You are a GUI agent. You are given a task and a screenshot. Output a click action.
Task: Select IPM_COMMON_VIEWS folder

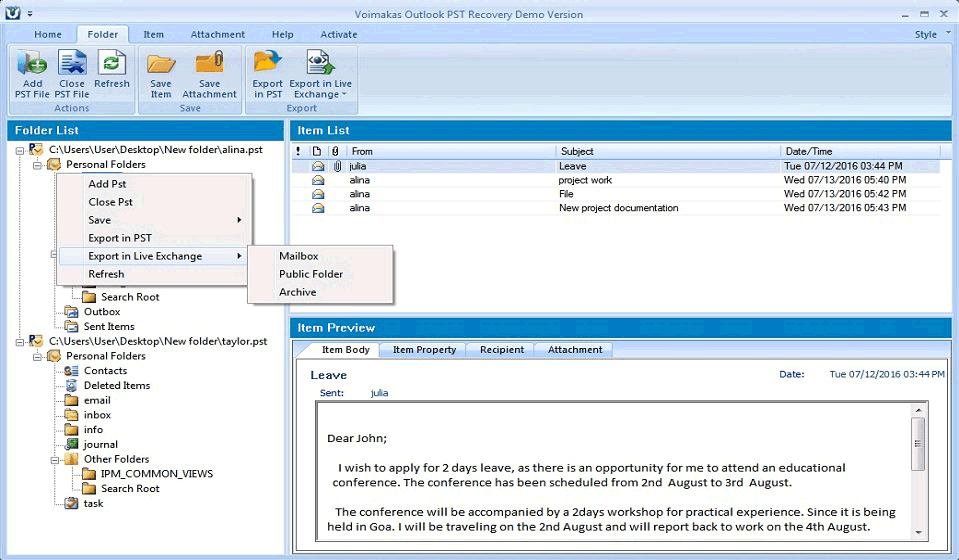click(x=157, y=474)
